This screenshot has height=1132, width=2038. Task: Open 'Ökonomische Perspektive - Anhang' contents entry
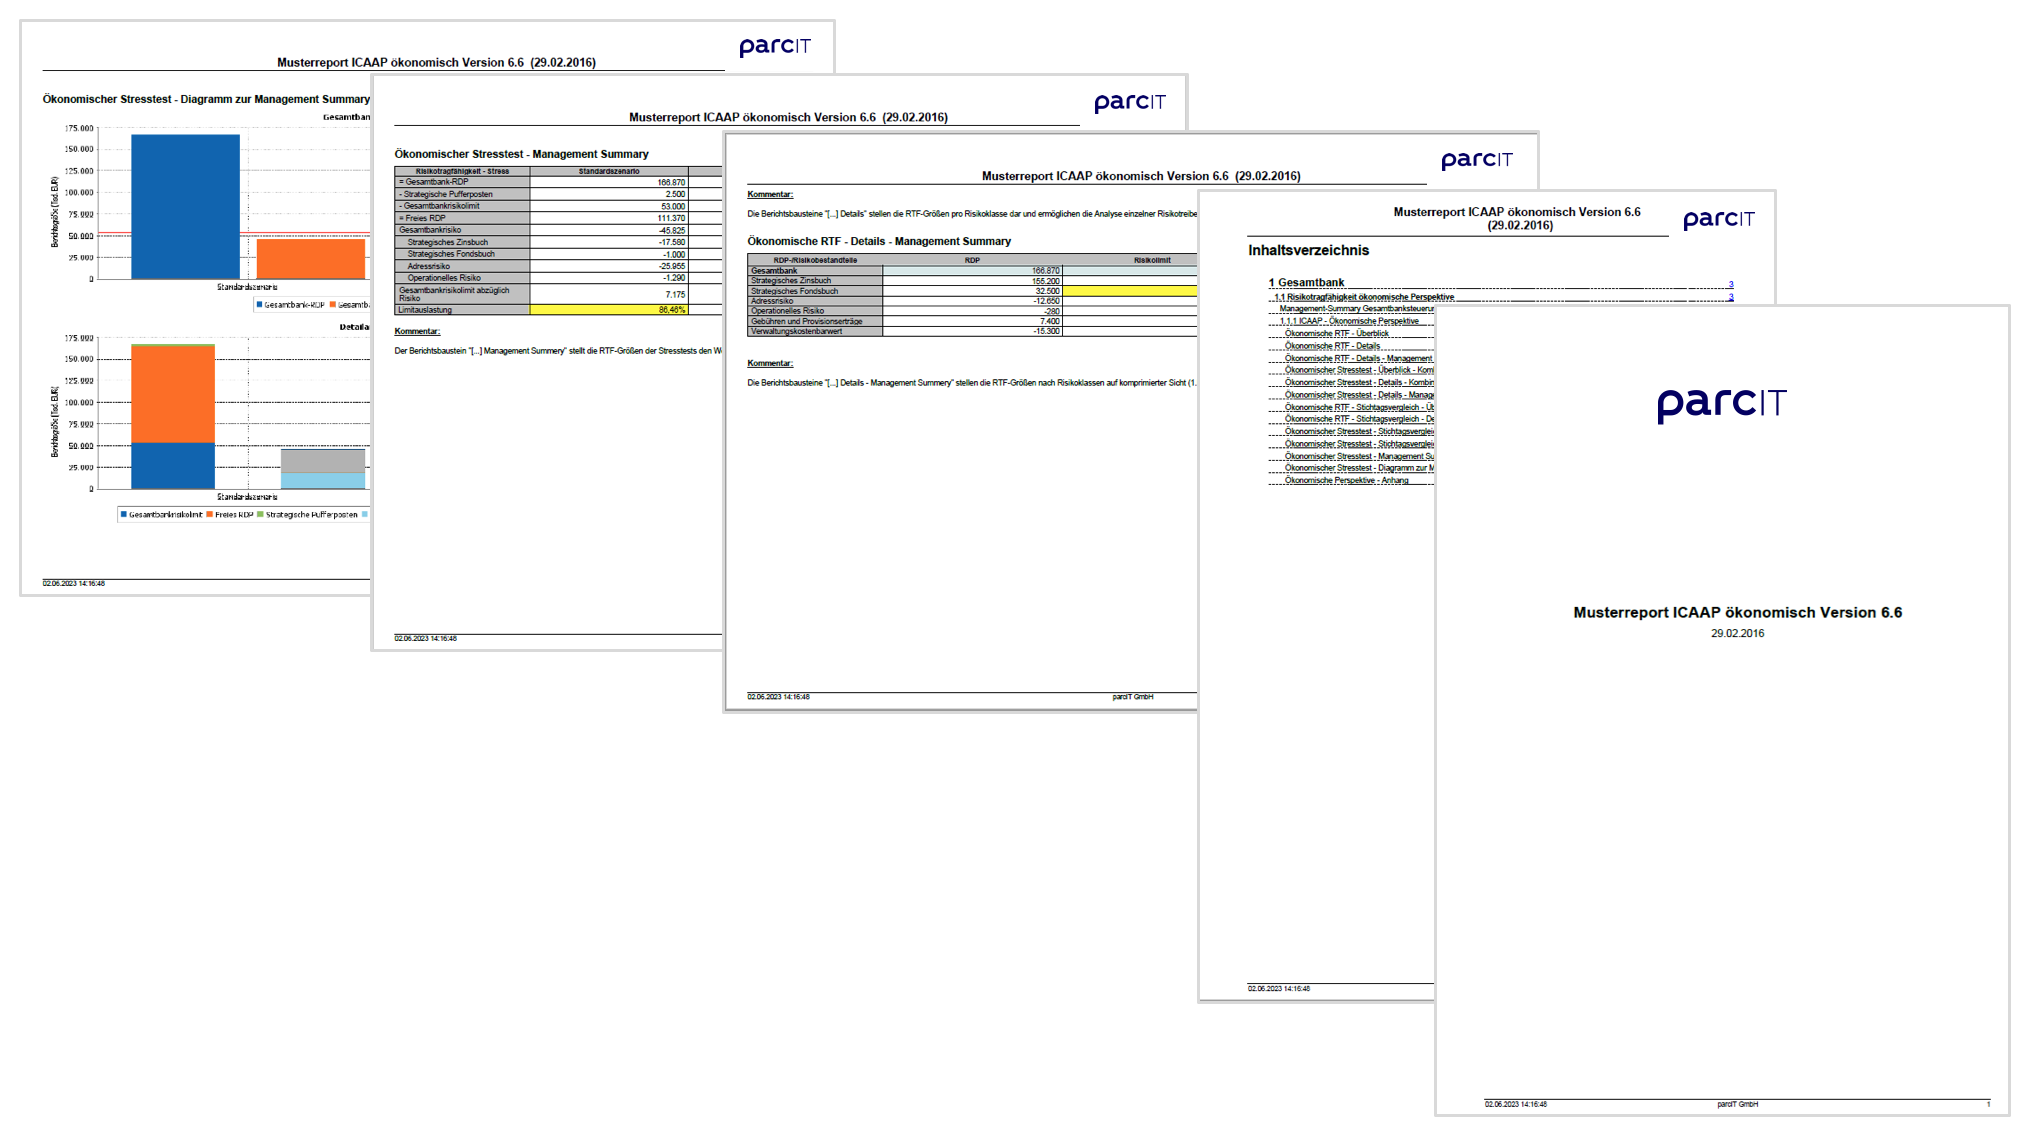[x=1346, y=481]
